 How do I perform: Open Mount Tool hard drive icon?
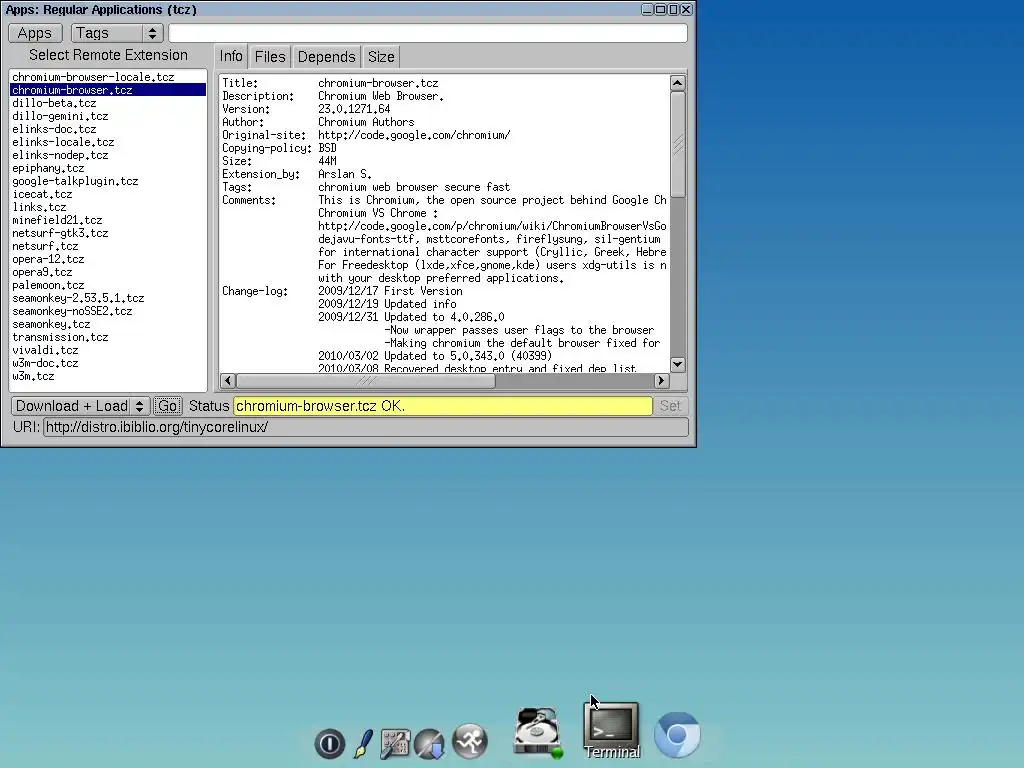coord(537,733)
